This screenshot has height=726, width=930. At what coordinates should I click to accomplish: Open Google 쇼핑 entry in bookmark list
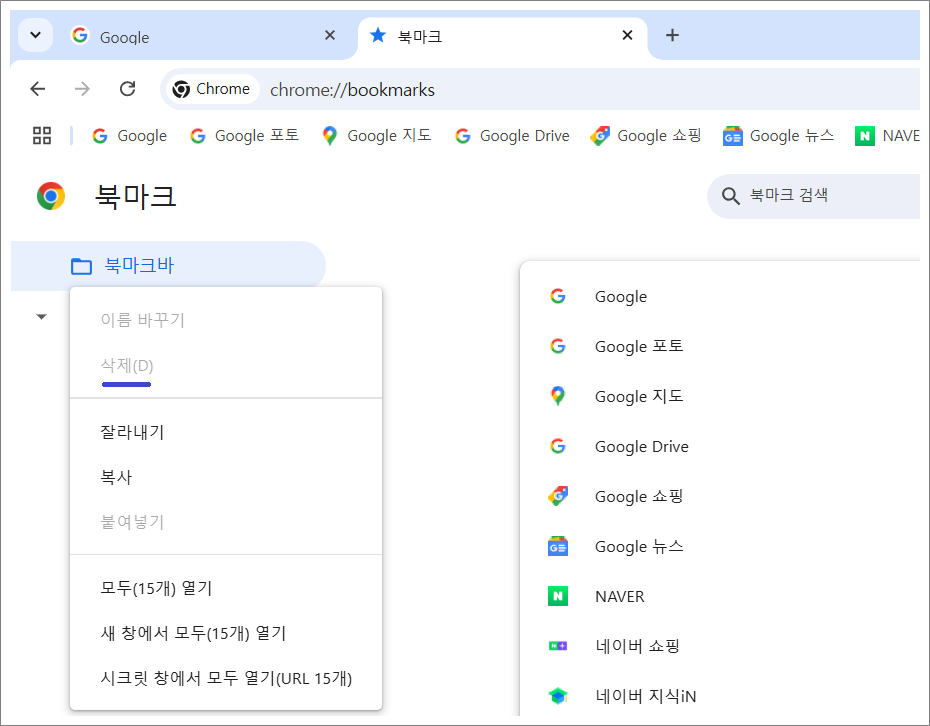(720, 496)
